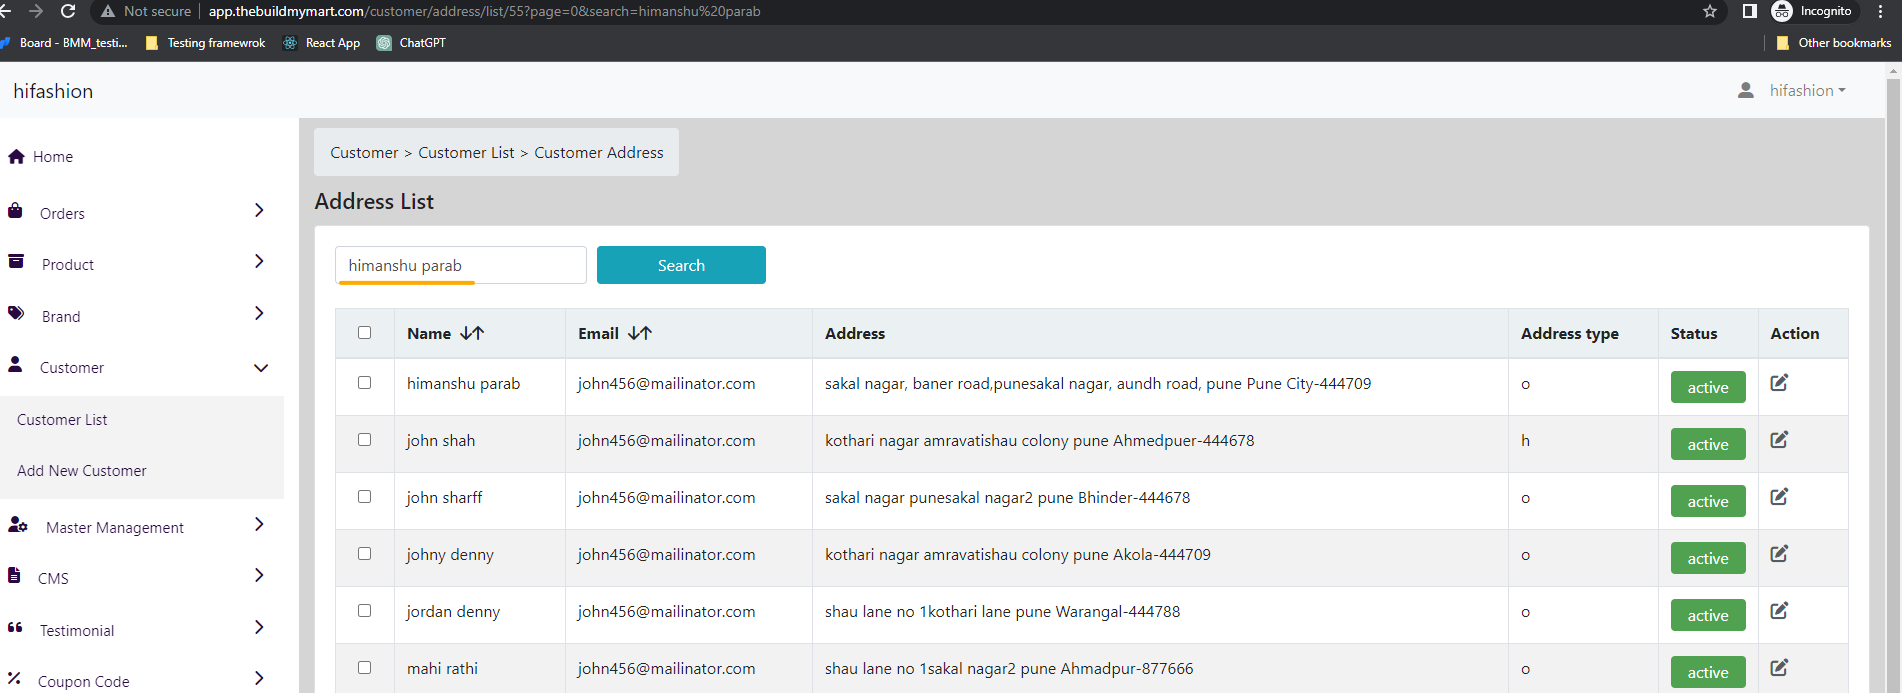Open Other bookmarks folder
This screenshot has height=693, width=1902.
click(1834, 43)
